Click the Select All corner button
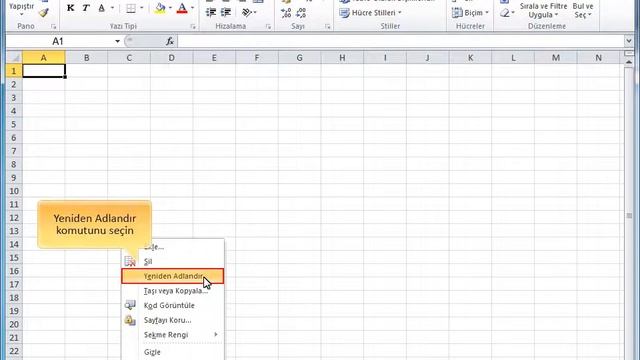The height and width of the screenshot is (360, 640). click(x=14, y=58)
